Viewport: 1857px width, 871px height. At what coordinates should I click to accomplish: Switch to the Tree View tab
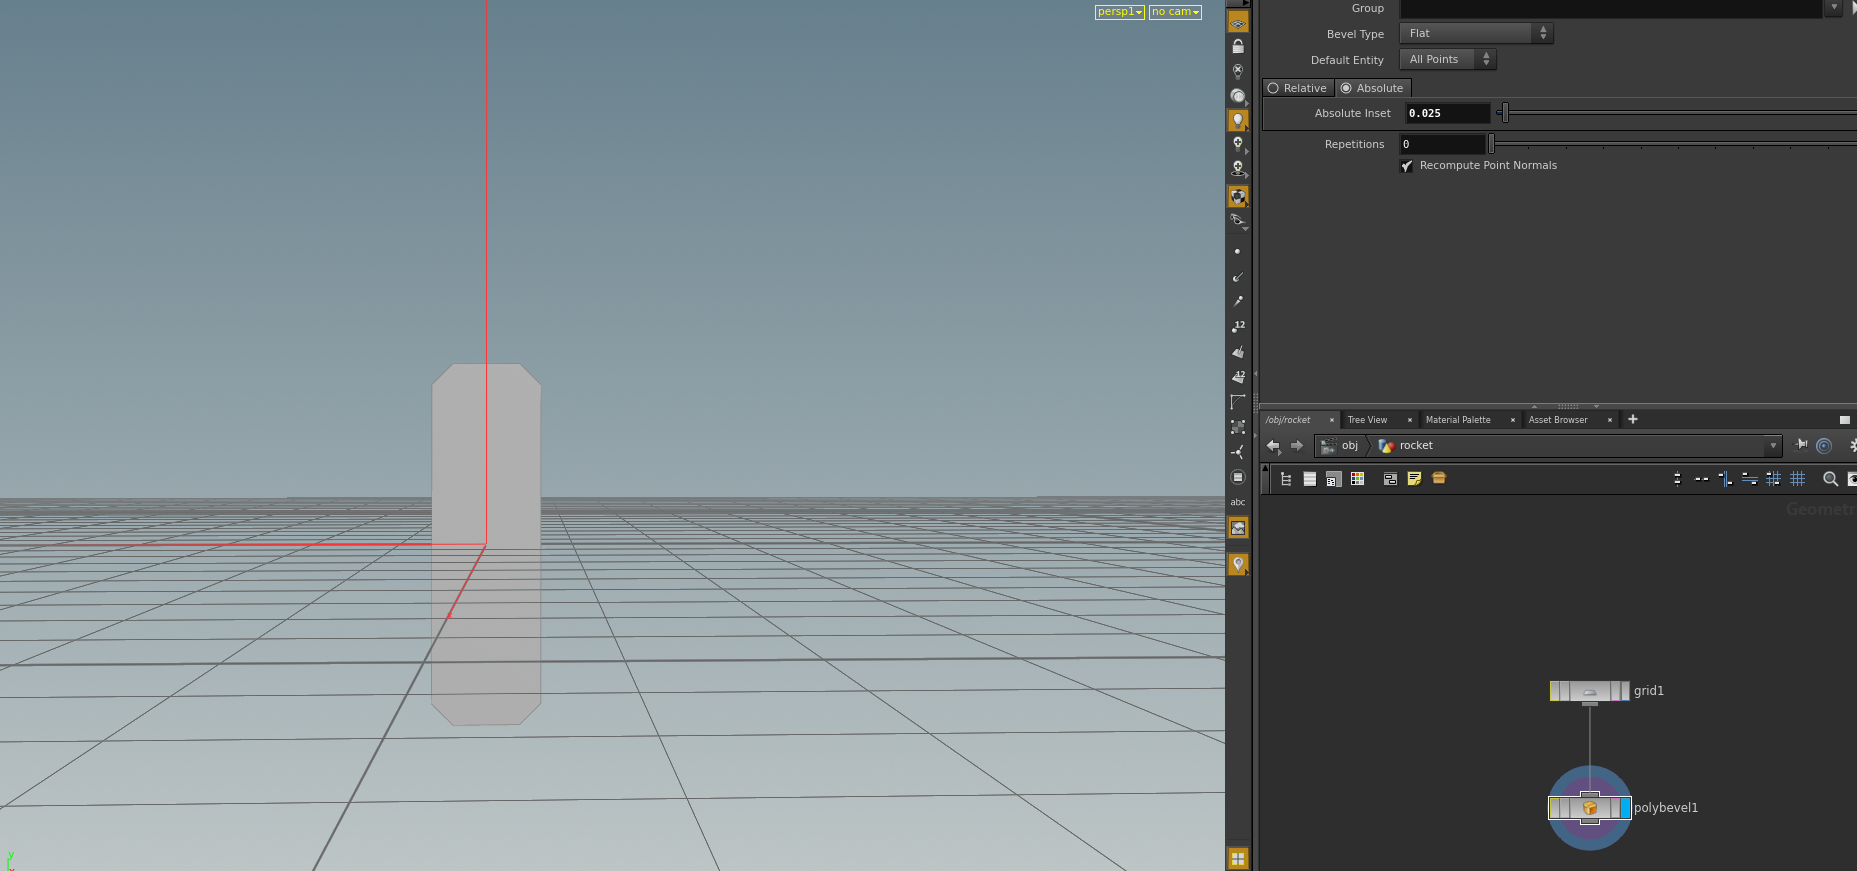1367,420
